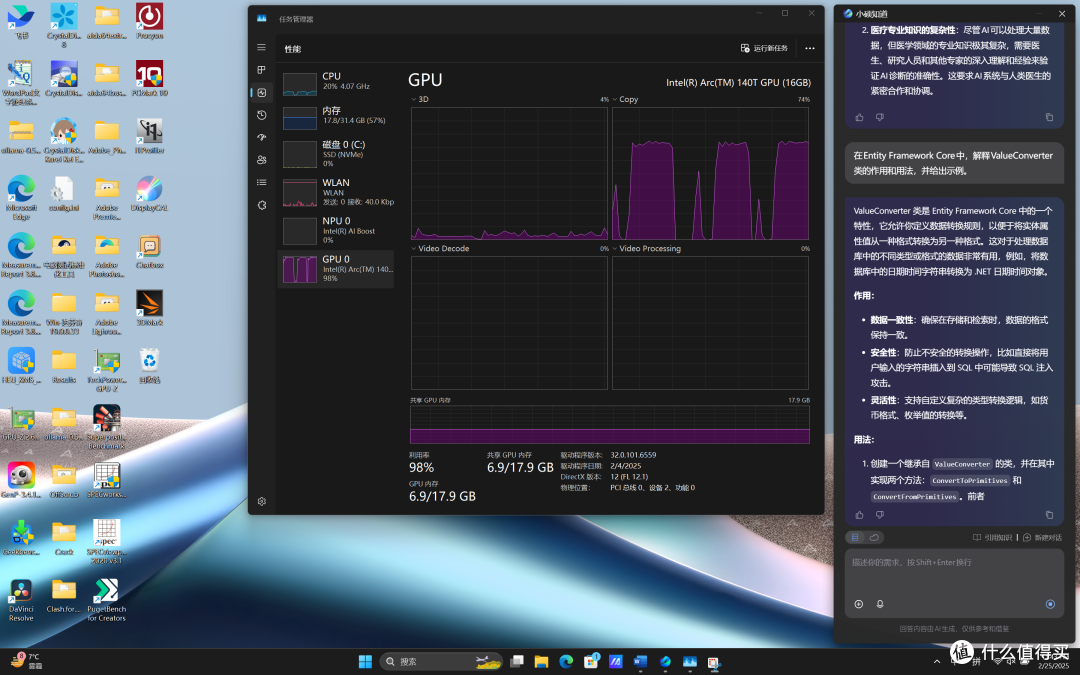This screenshot has height=675, width=1080.
Task: Select DisplayCAL desktop shortcut
Action: 149,193
